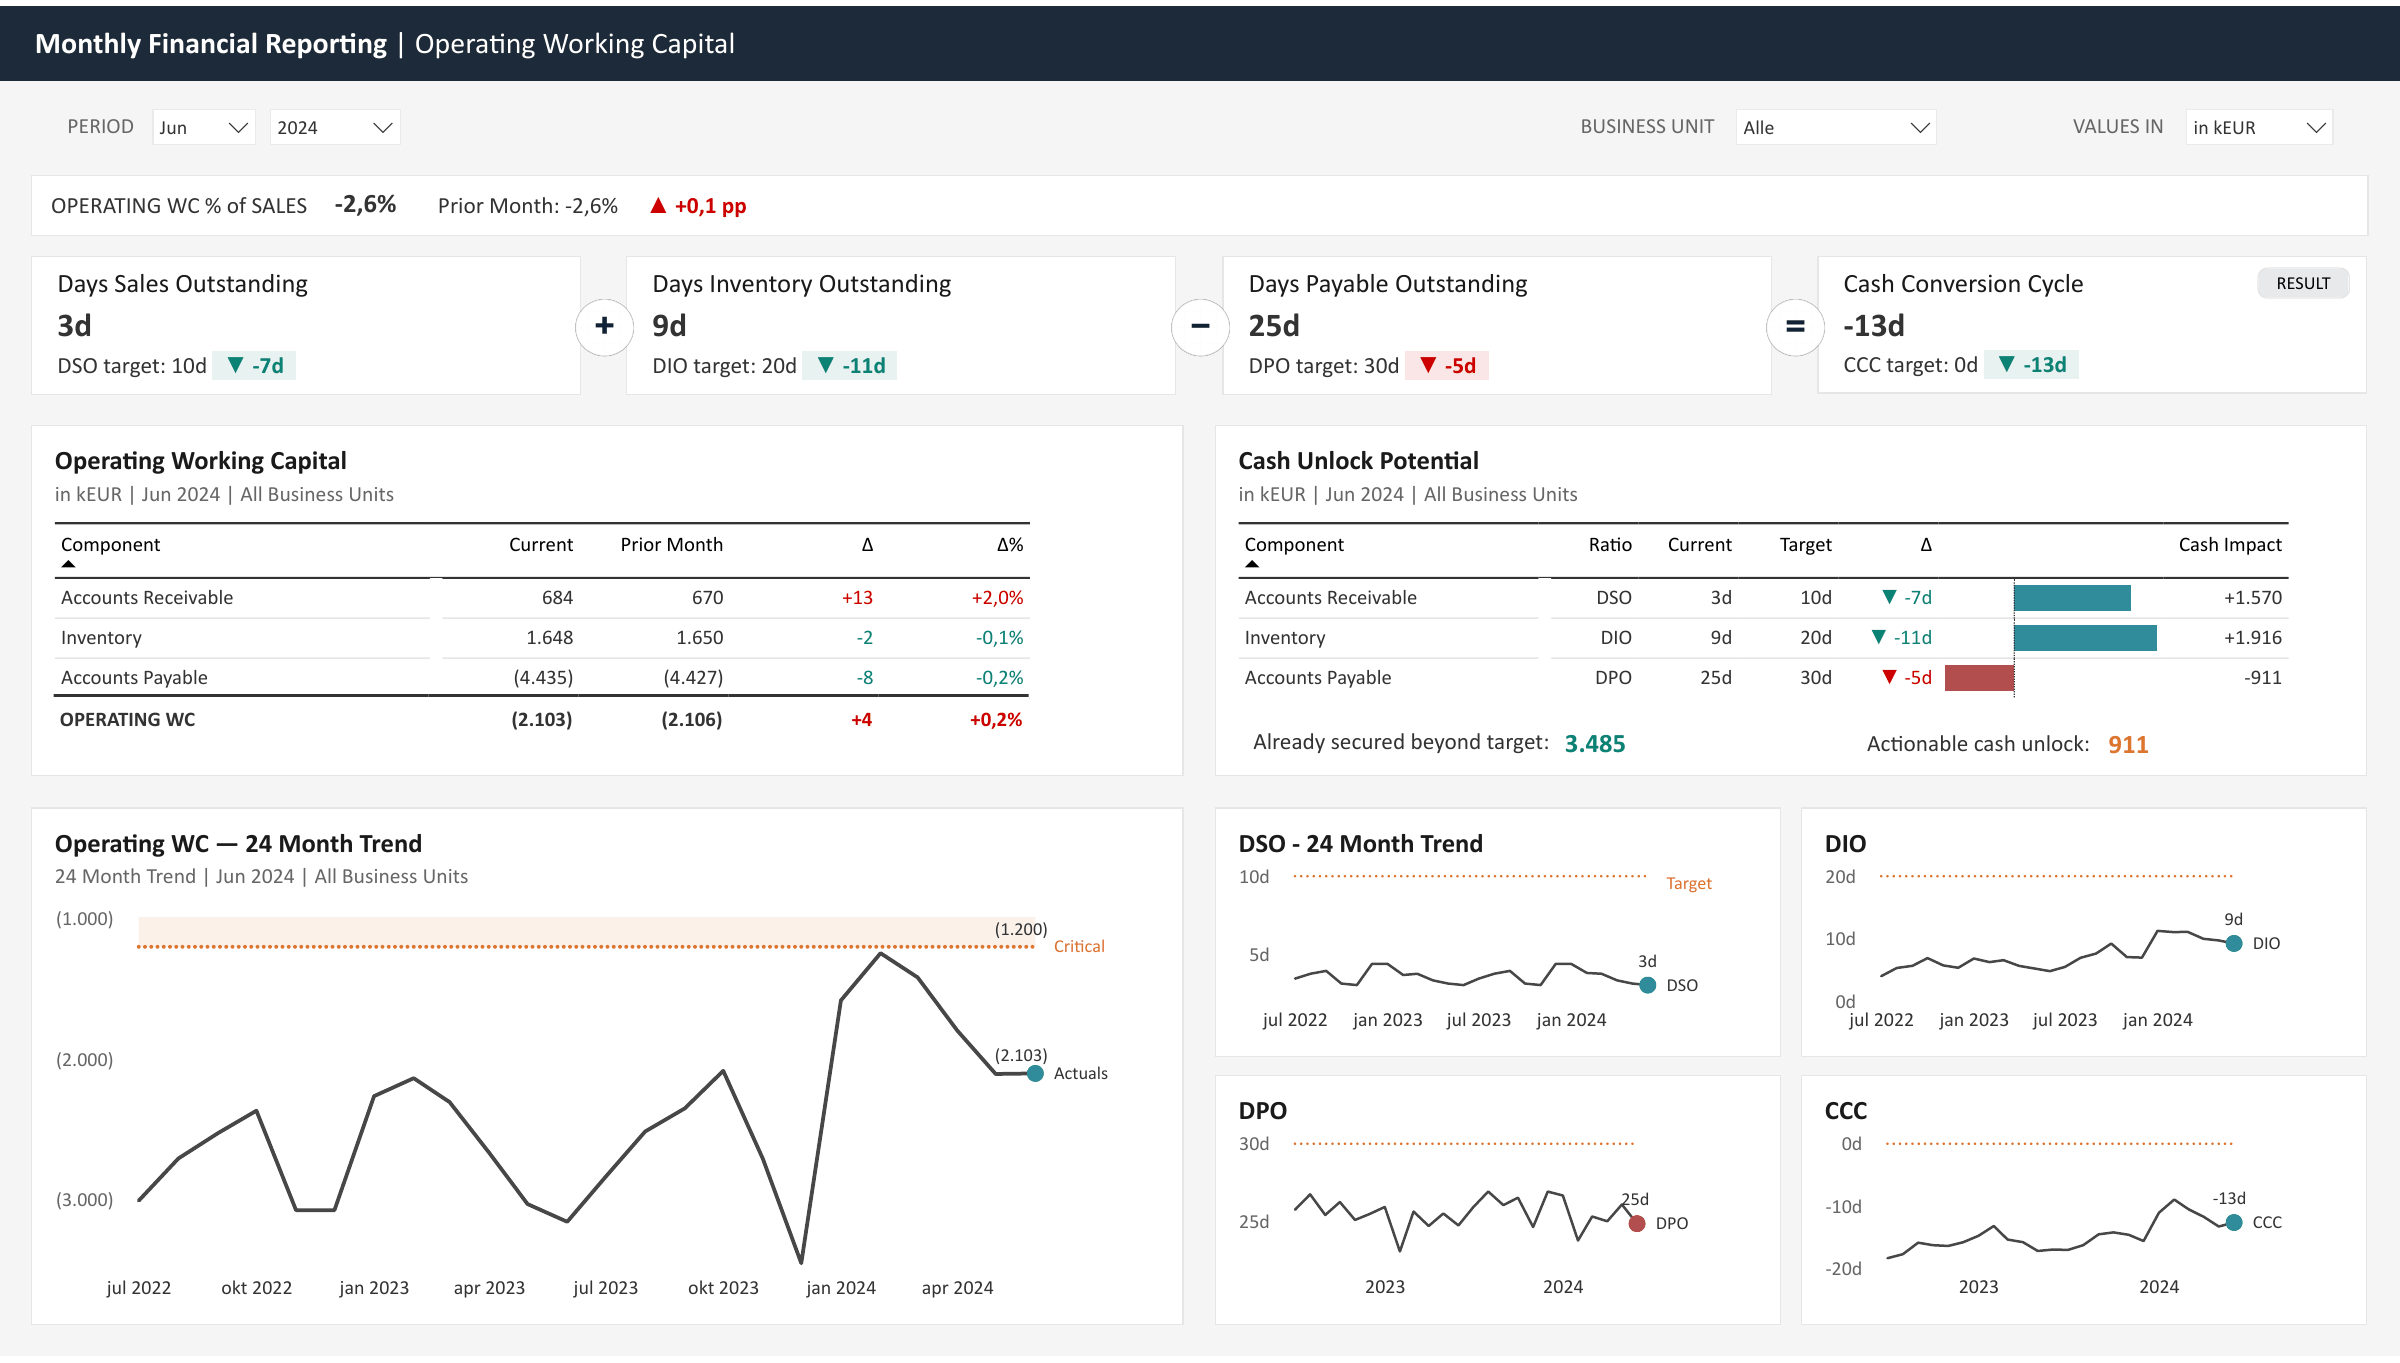Viewport: 2400px width, 1363px height.
Task: Click the Current column header in Operating Working Capital
Action: point(541,545)
